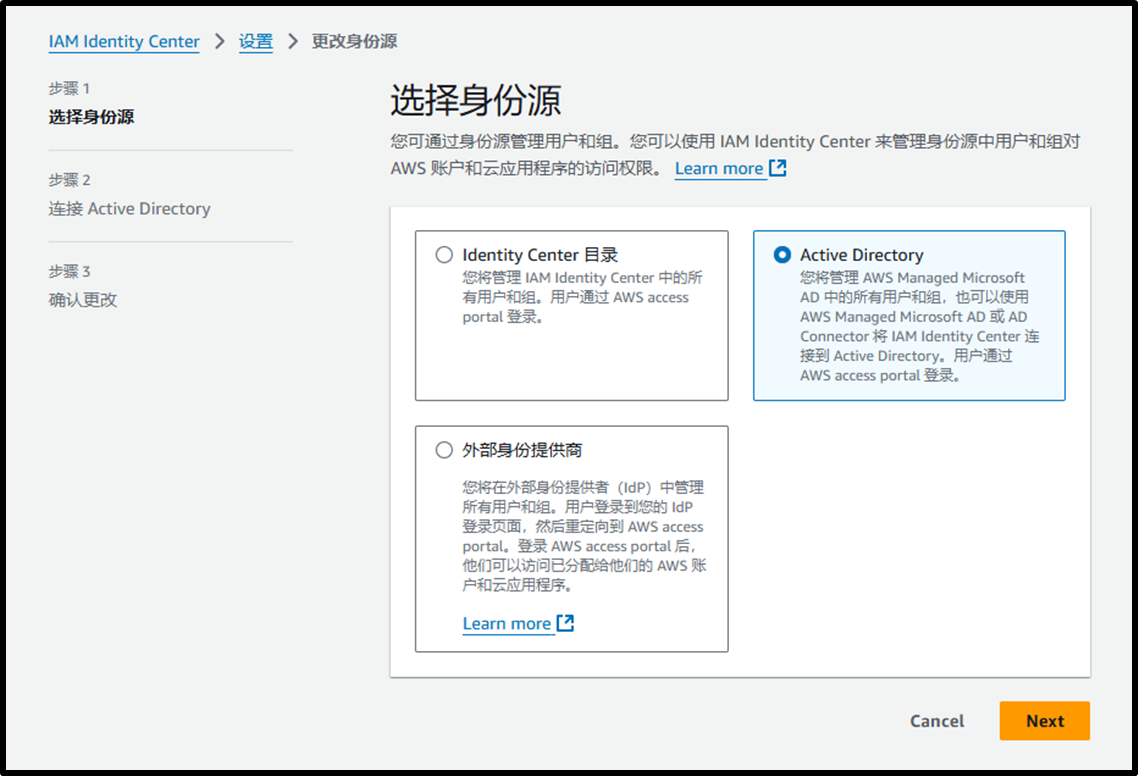Click step 3 确认更改 in sidebar
This screenshot has height=776, width=1138.
click(83, 300)
